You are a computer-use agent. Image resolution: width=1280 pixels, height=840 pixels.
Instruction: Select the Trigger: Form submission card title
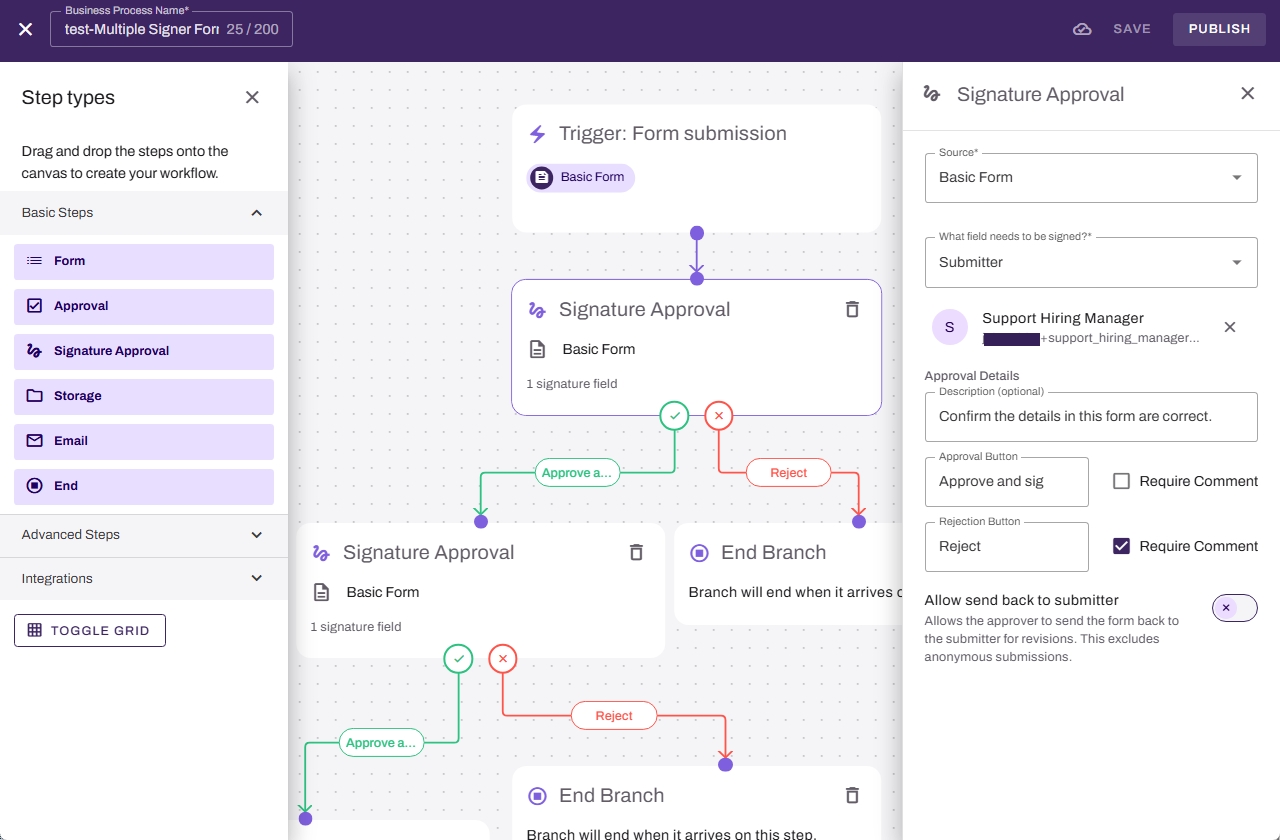673,133
